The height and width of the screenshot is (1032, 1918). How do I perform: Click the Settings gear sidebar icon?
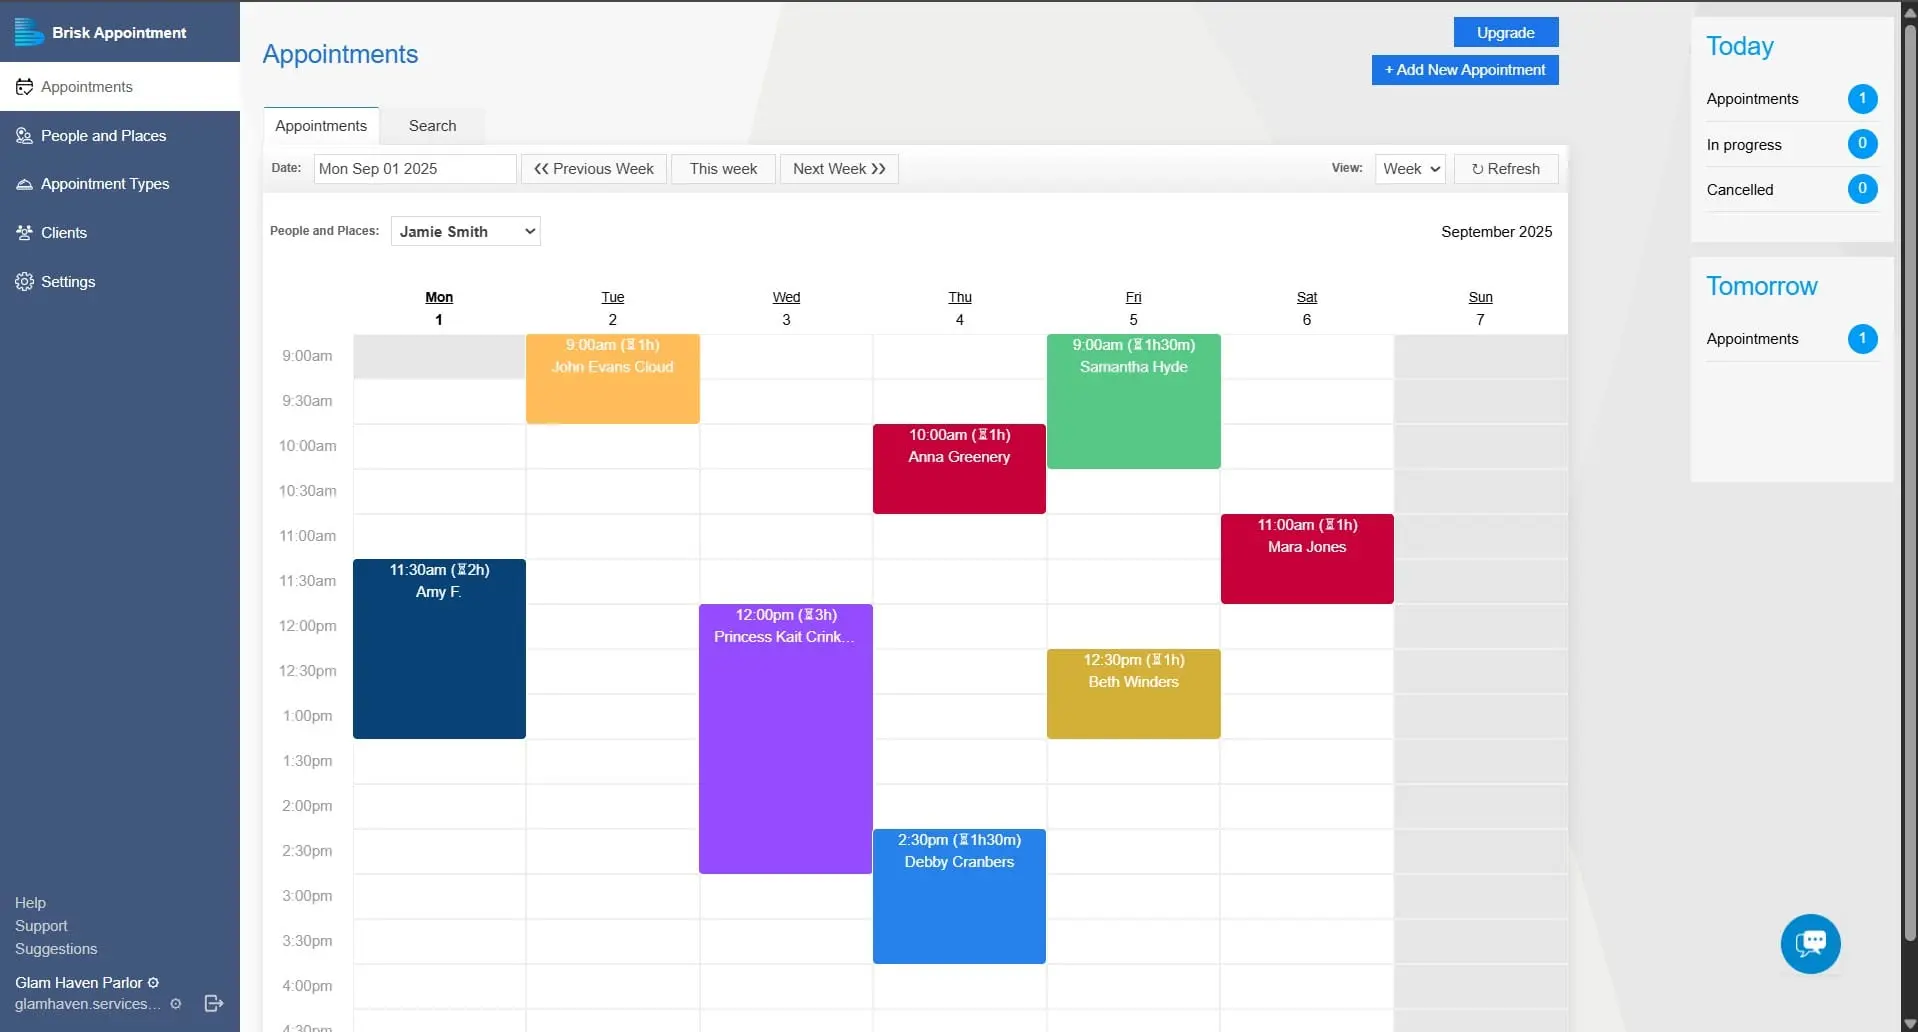point(24,282)
